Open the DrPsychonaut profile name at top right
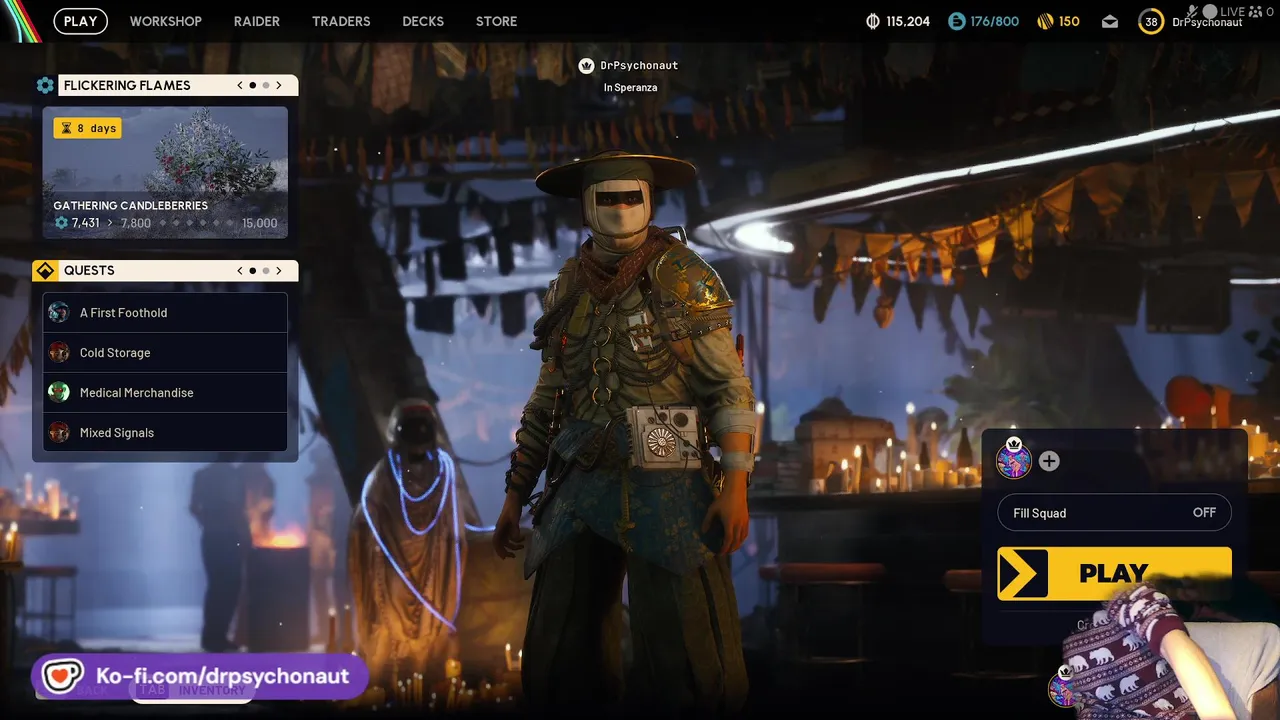This screenshot has width=1280, height=720. pos(1207,22)
